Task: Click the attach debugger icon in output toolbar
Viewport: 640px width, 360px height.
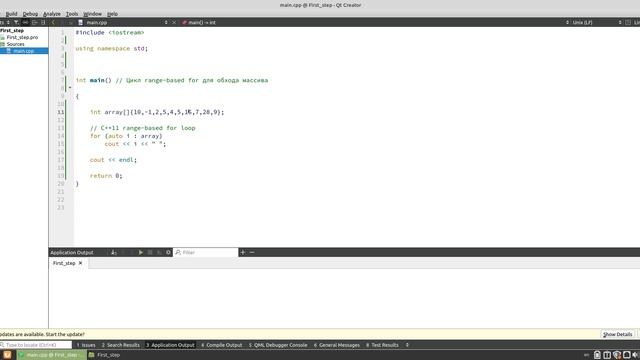Action: (159, 253)
